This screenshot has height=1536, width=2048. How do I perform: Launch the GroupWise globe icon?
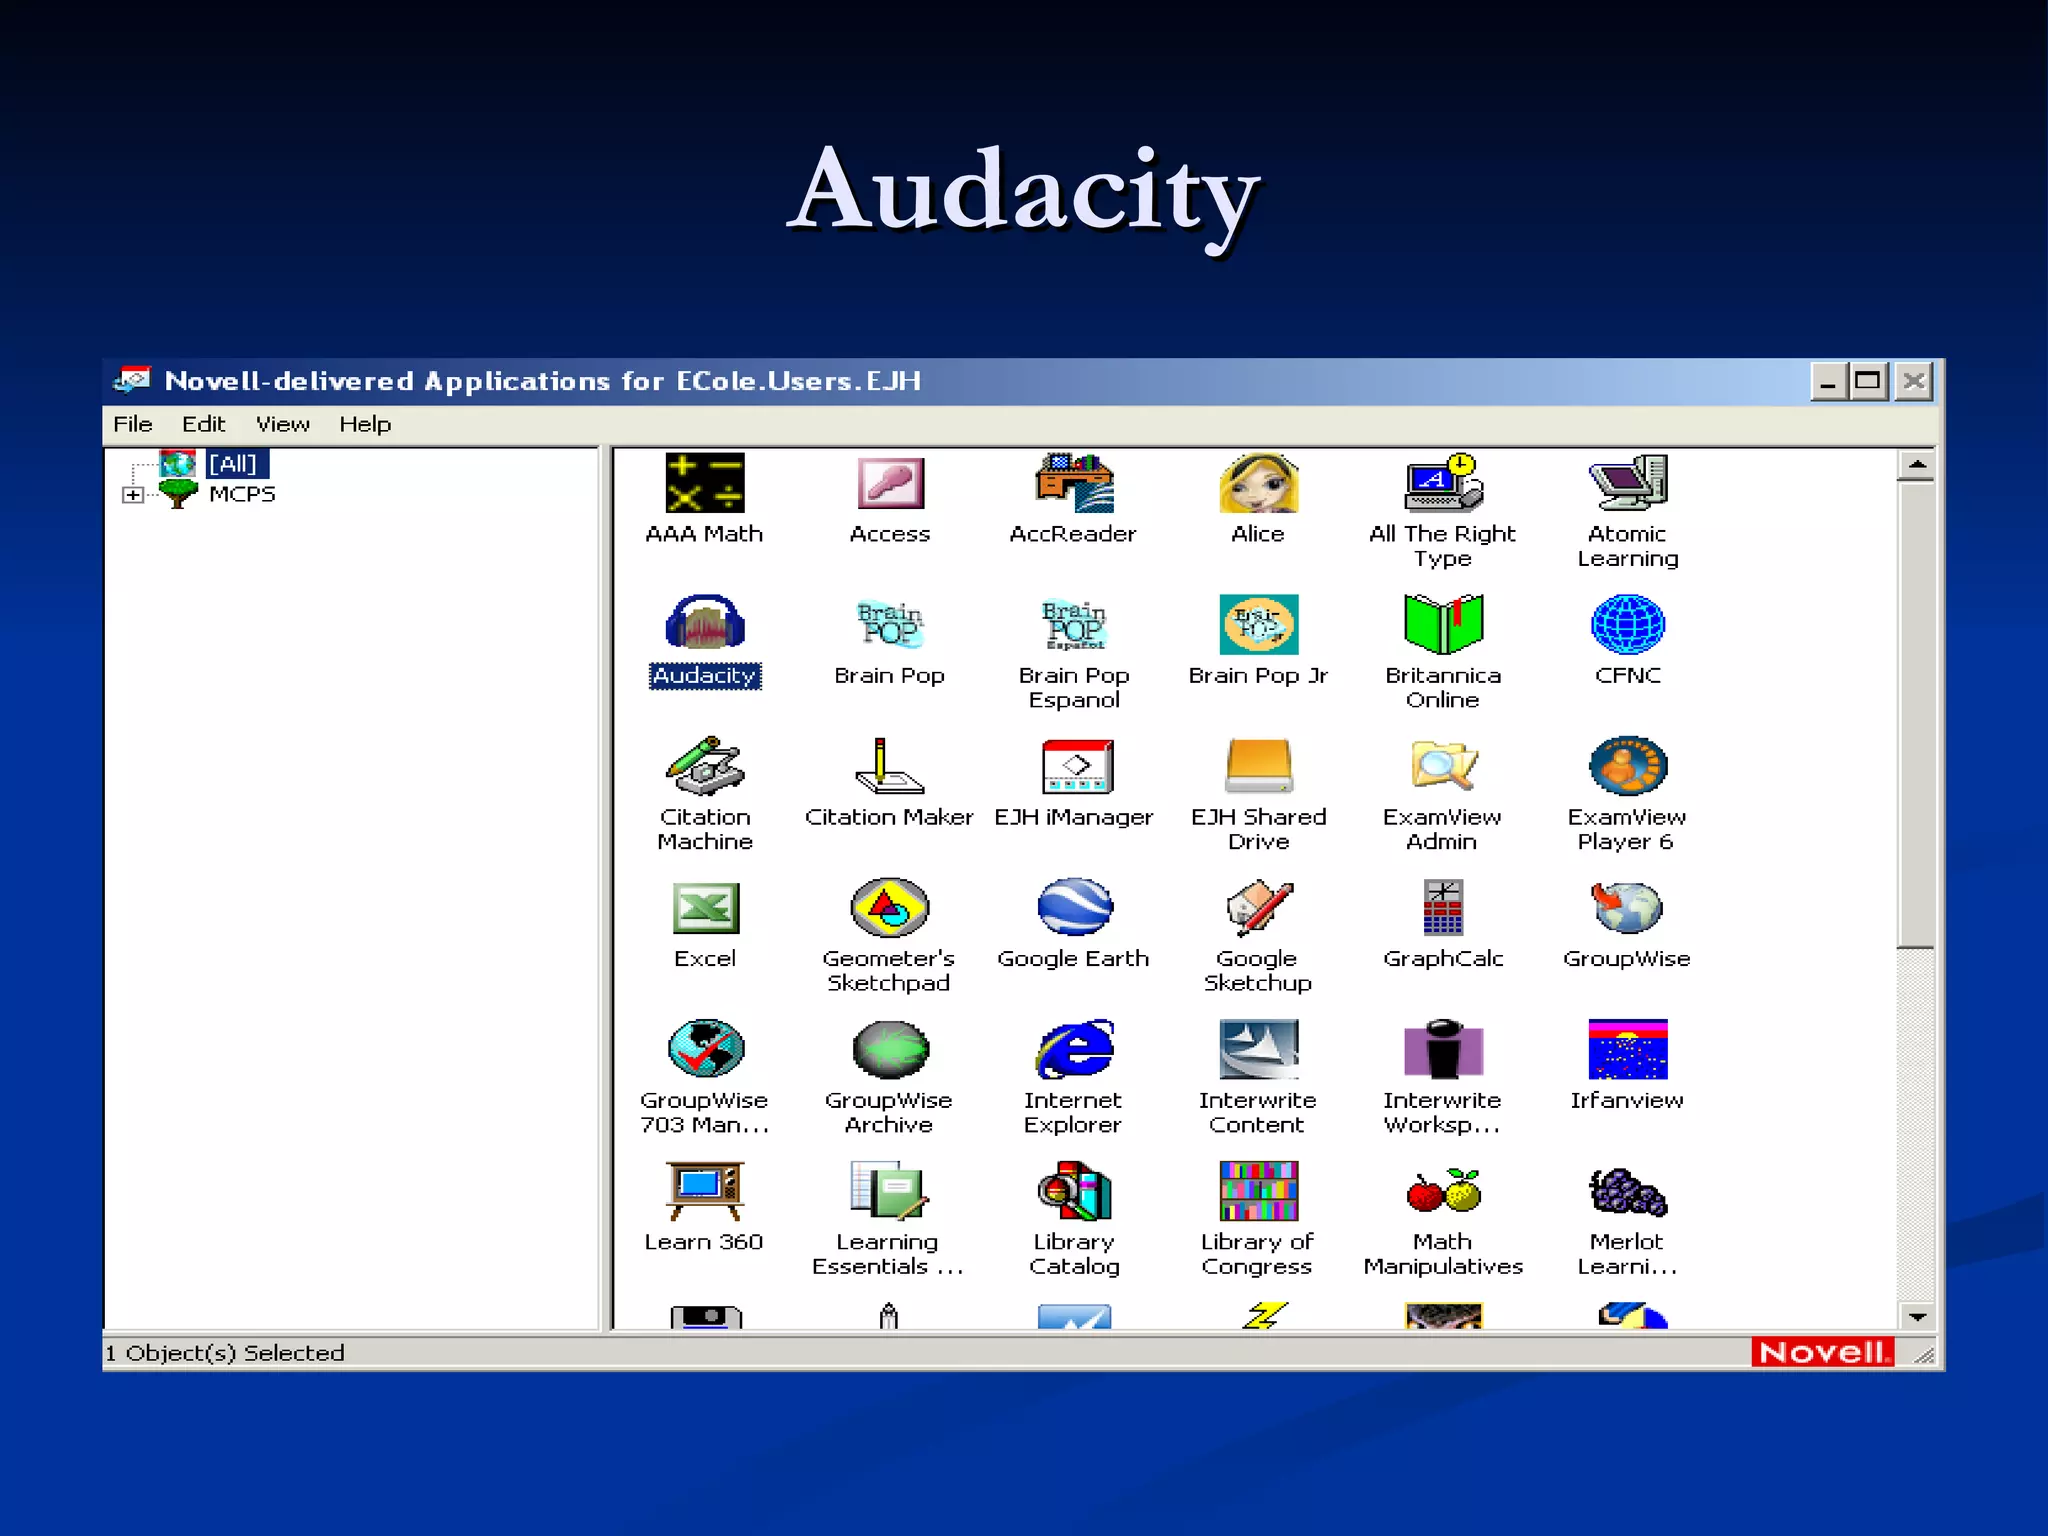point(1627,908)
